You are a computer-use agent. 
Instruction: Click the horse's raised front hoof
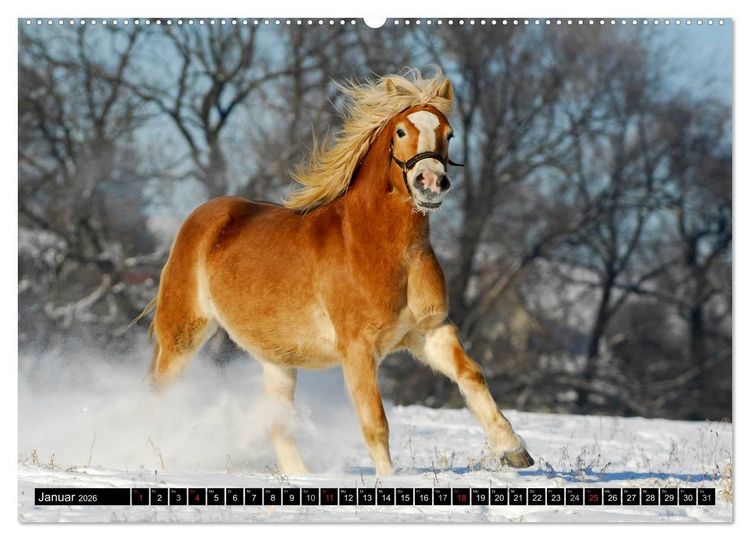517,458
